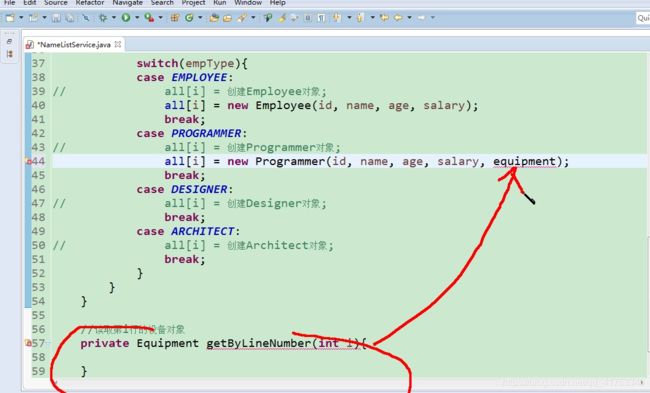Click the New Java Class icon
The width and height of the screenshot is (650, 393).
tap(189, 18)
